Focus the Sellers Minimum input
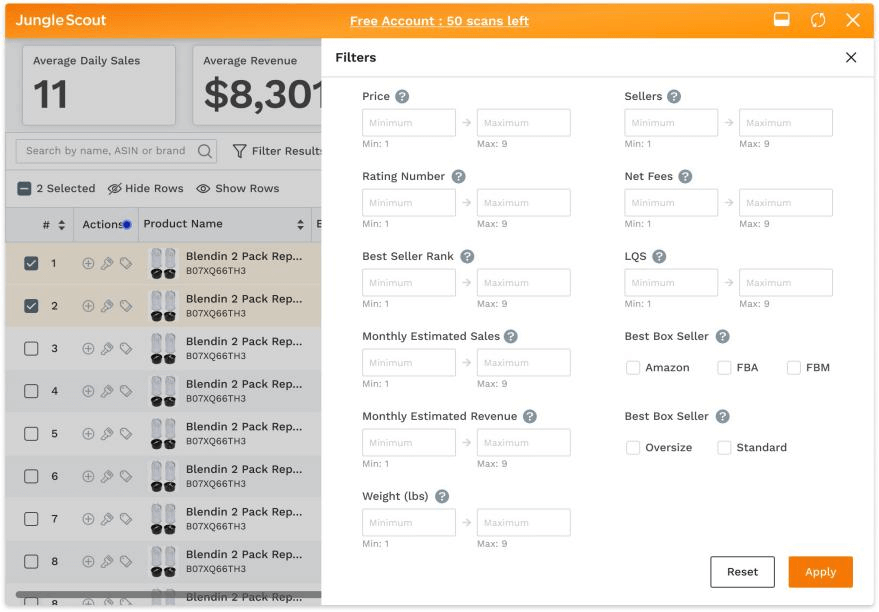Image resolution: width=879 pixels, height=612 pixels. tap(671, 123)
